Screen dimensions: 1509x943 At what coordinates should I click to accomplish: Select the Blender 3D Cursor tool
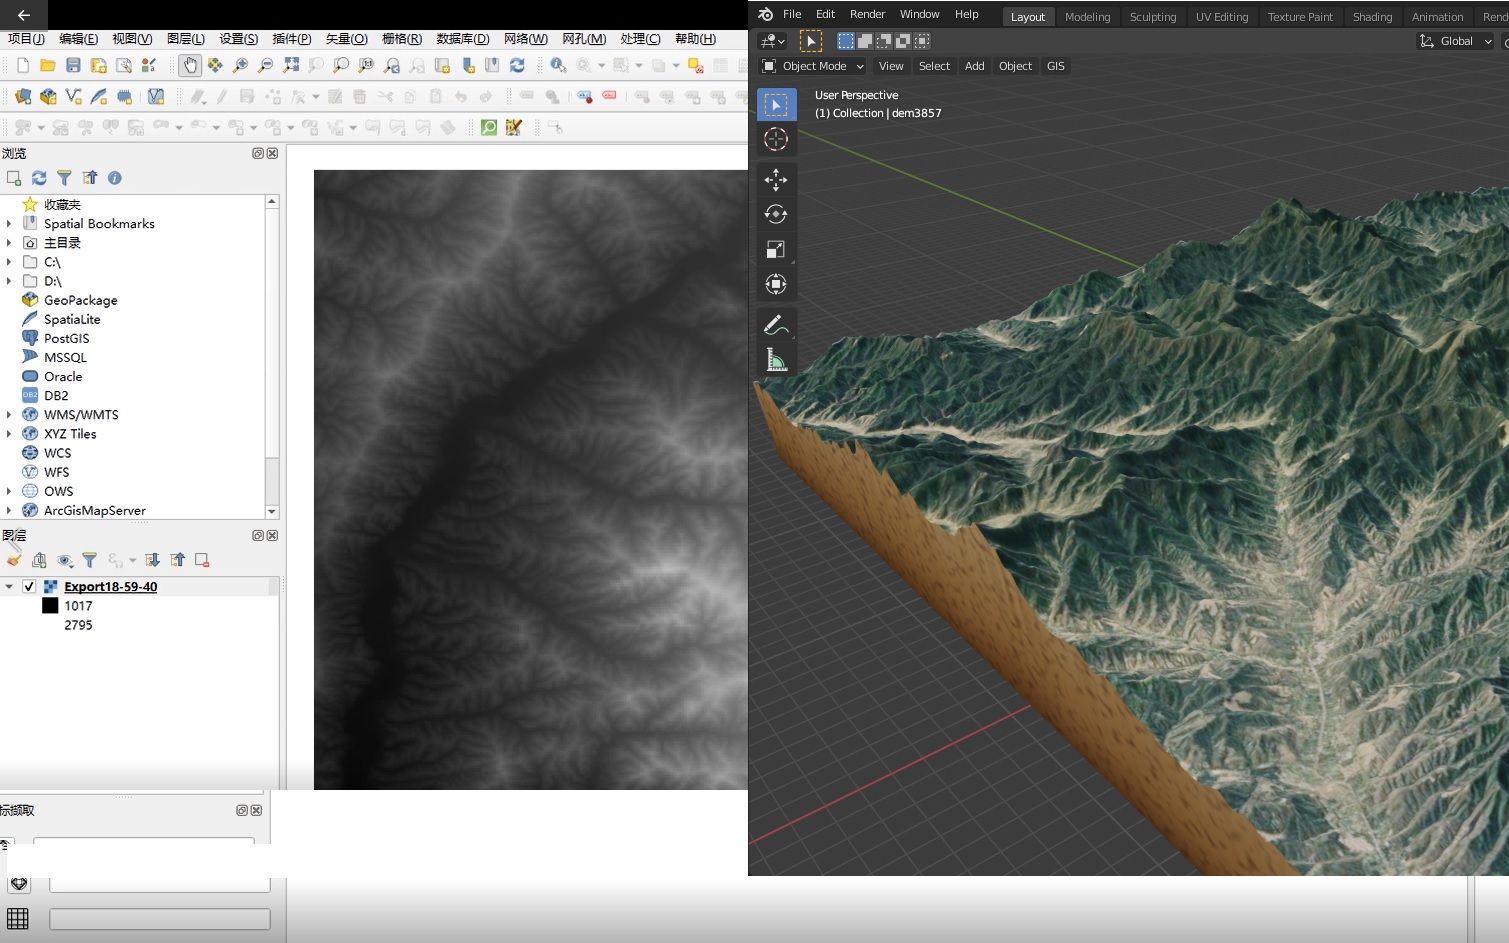pos(776,140)
